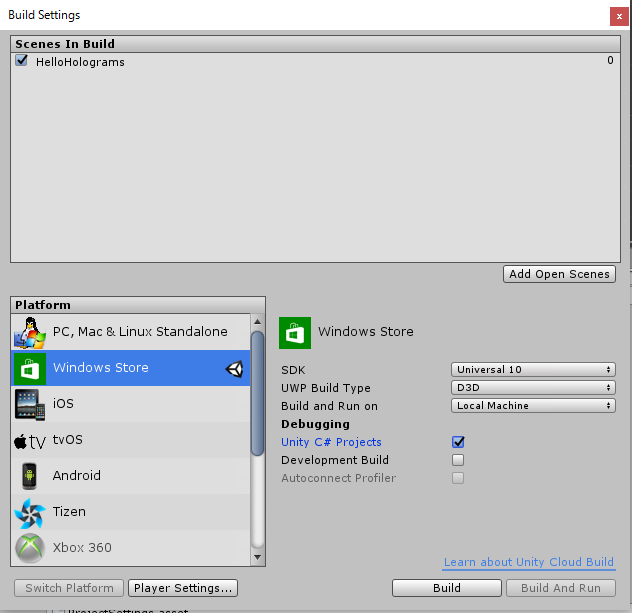The height and width of the screenshot is (613, 632).
Task: Click the Windows Store platform icon in list
Action: click(x=30, y=368)
